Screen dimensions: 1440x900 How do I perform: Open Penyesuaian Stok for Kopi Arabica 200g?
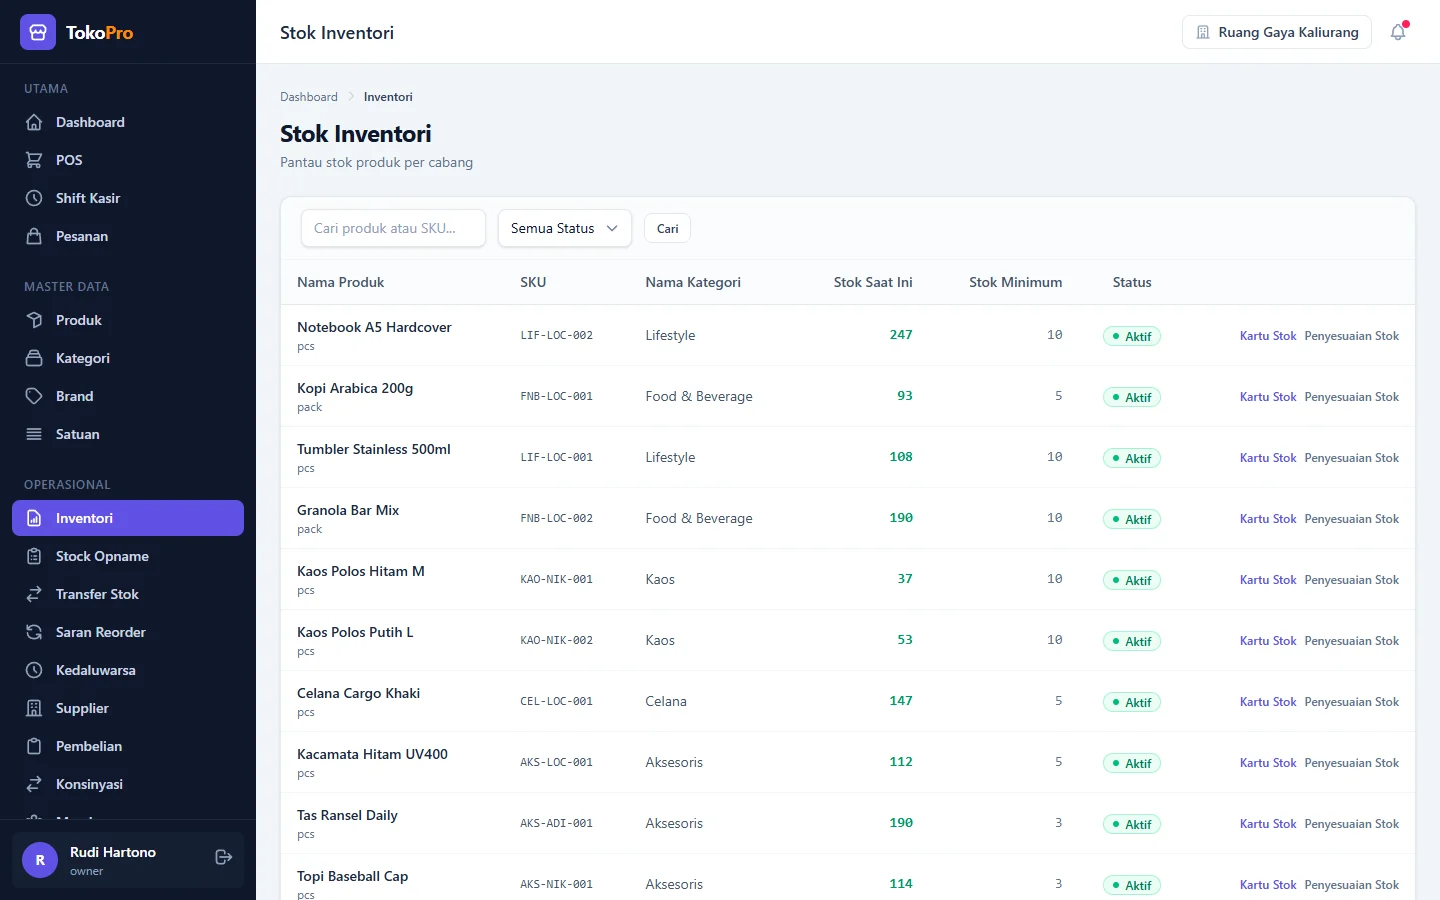coord(1352,397)
